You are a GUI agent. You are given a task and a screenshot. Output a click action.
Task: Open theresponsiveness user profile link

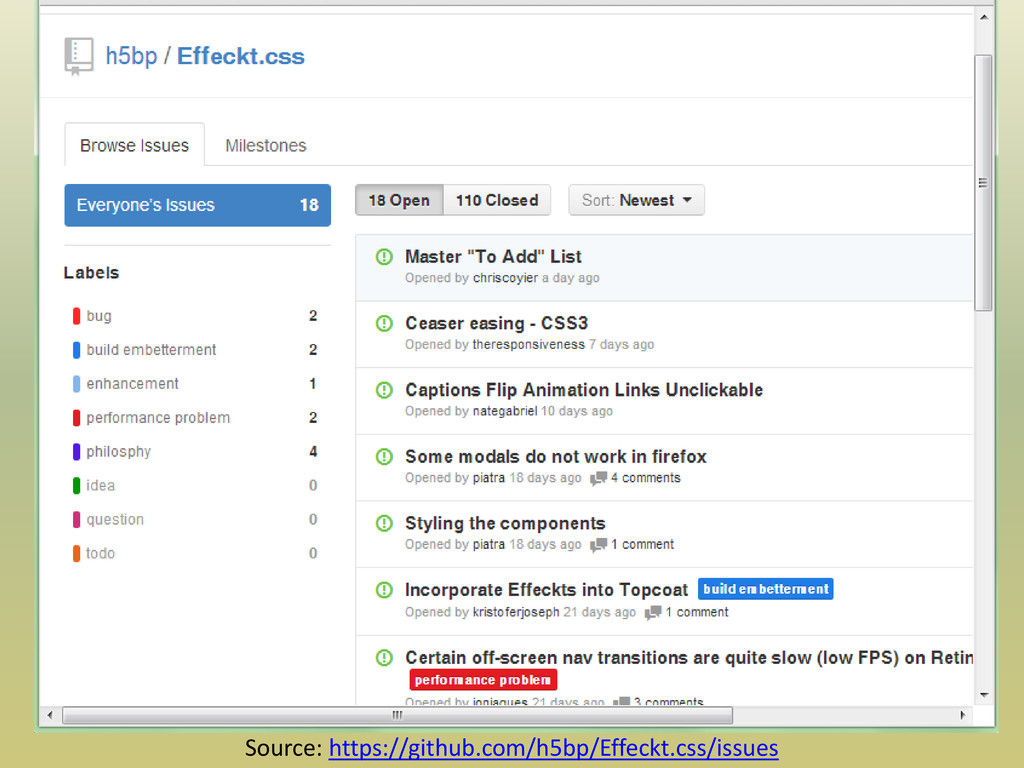528,345
